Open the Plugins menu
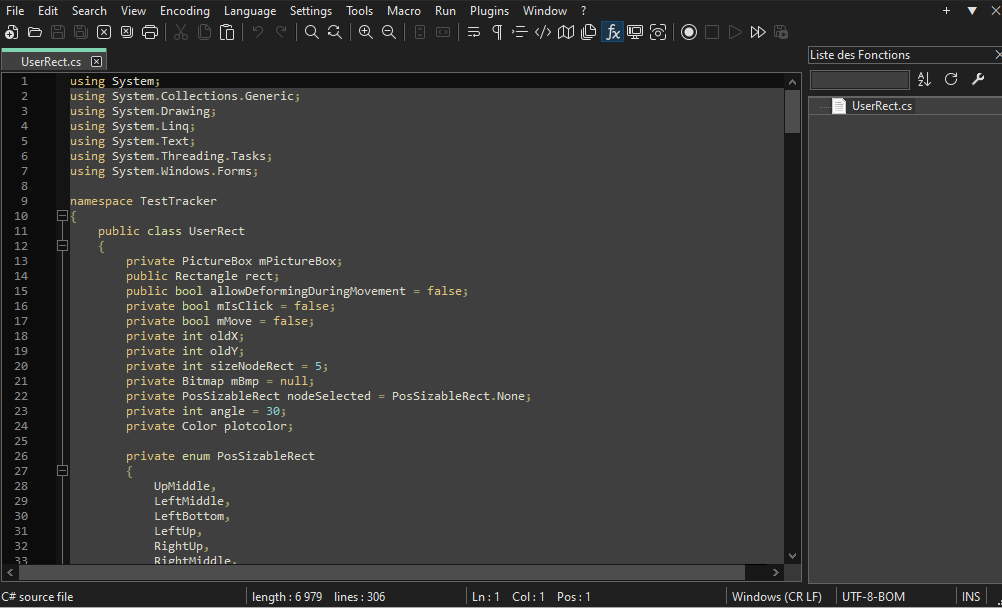 (489, 11)
